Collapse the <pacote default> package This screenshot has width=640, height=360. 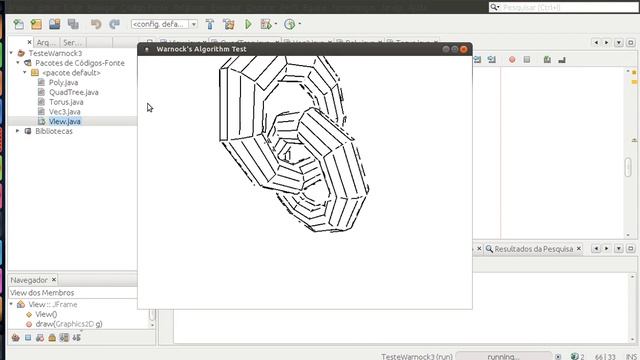[25, 73]
